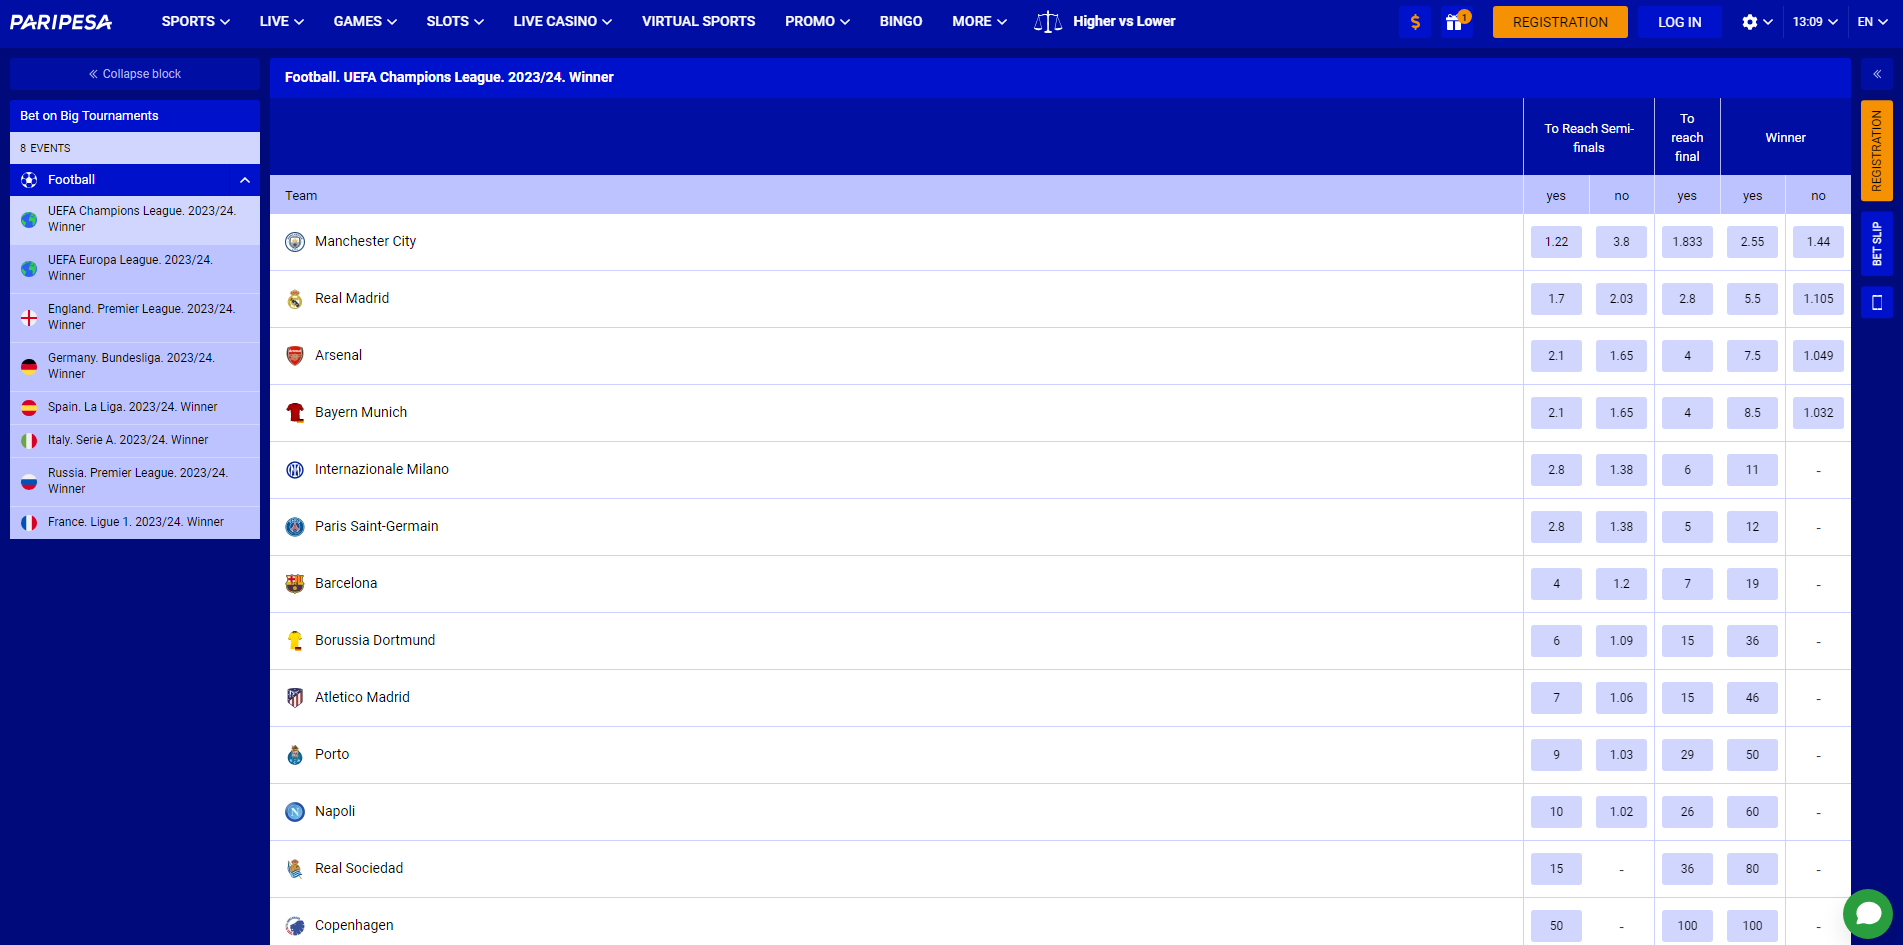Select Real Madrid reach final odds 2.8
Viewport: 1903px width, 945px height.
click(x=1687, y=299)
